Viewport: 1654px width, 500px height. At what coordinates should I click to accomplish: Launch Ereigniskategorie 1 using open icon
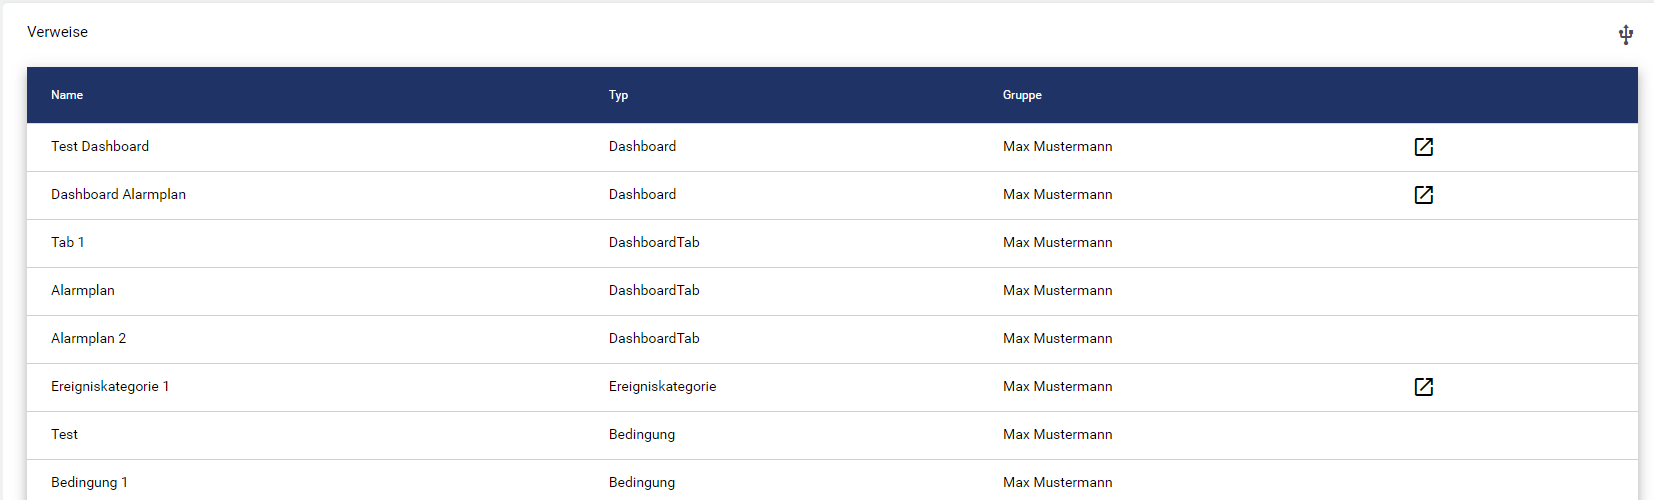point(1423,387)
